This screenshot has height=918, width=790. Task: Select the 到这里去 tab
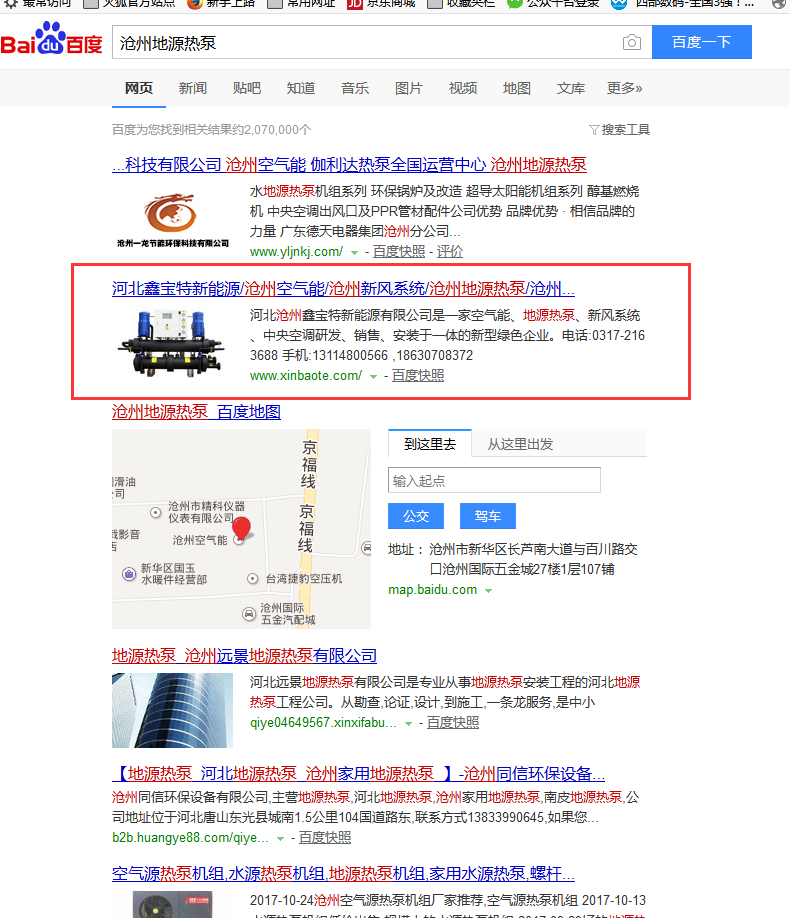pyautogui.click(x=430, y=444)
